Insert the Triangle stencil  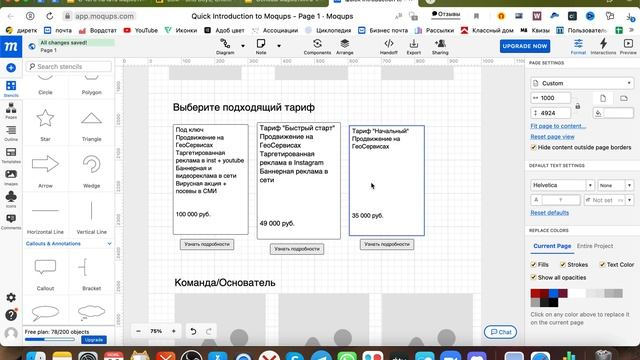click(x=91, y=123)
